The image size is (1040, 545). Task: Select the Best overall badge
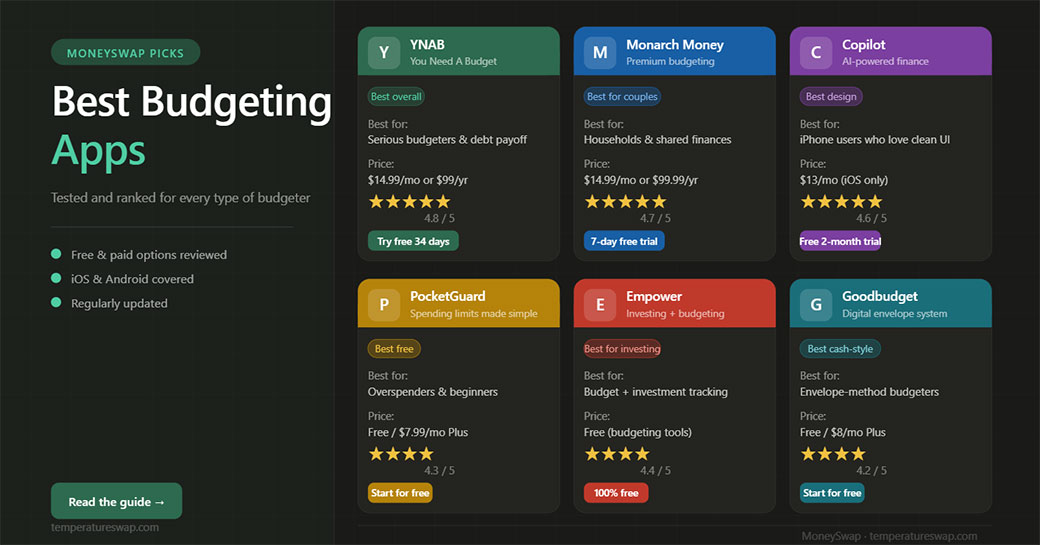tap(396, 97)
